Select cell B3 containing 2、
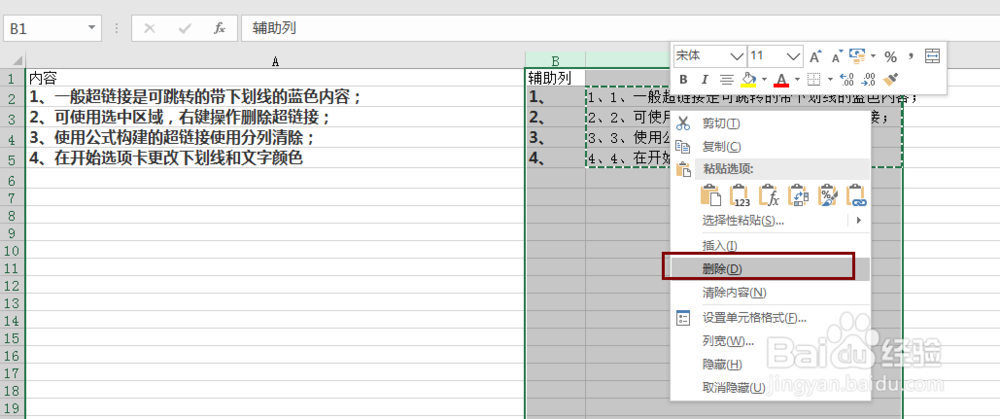Viewport: 1000px width, 419px height. 555,117
